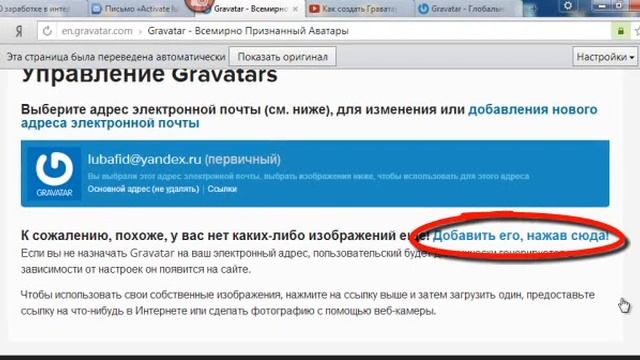This screenshot has height=360, width=640.
Task: Open the first tab 'разработке в инте'
Action: coord(41,9)
